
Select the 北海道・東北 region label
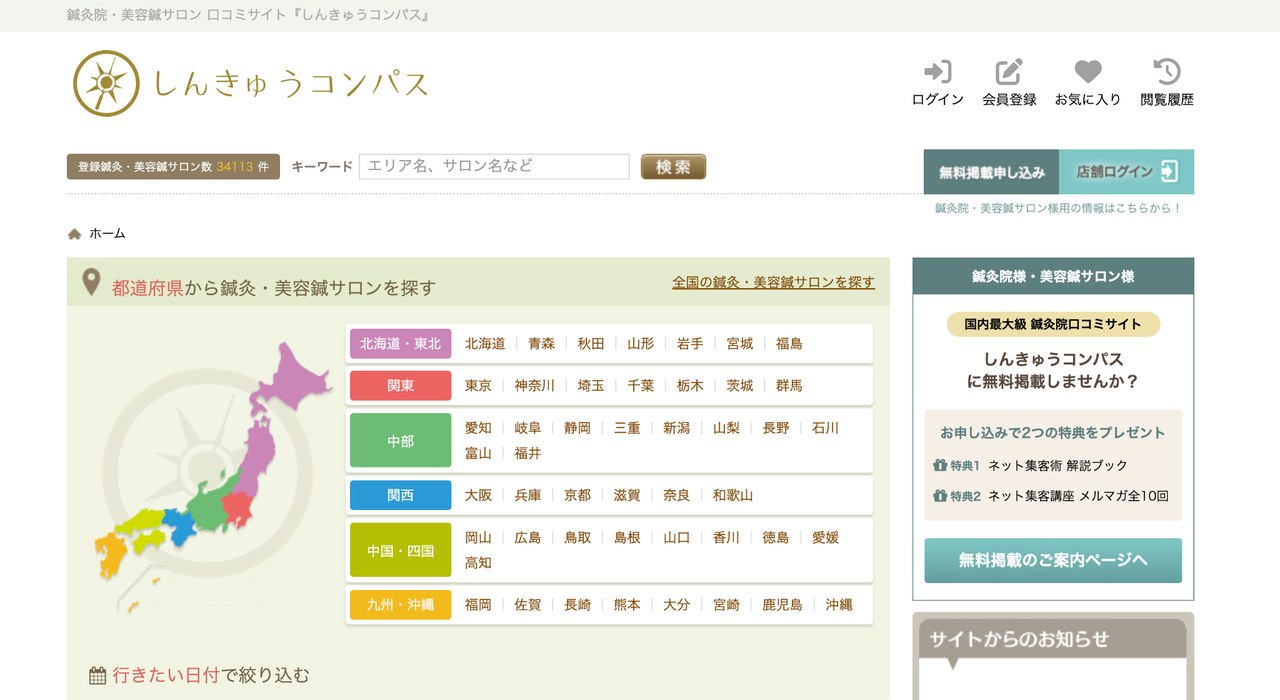400,343
